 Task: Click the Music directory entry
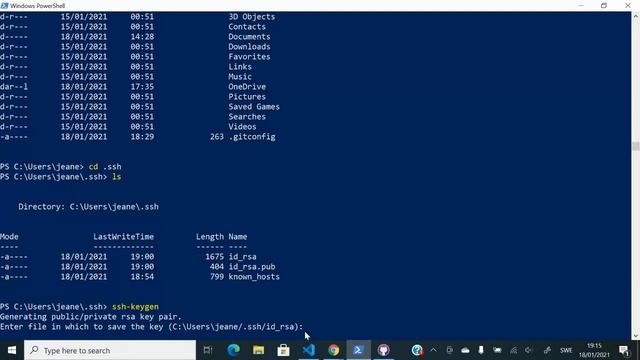[240, 77]
